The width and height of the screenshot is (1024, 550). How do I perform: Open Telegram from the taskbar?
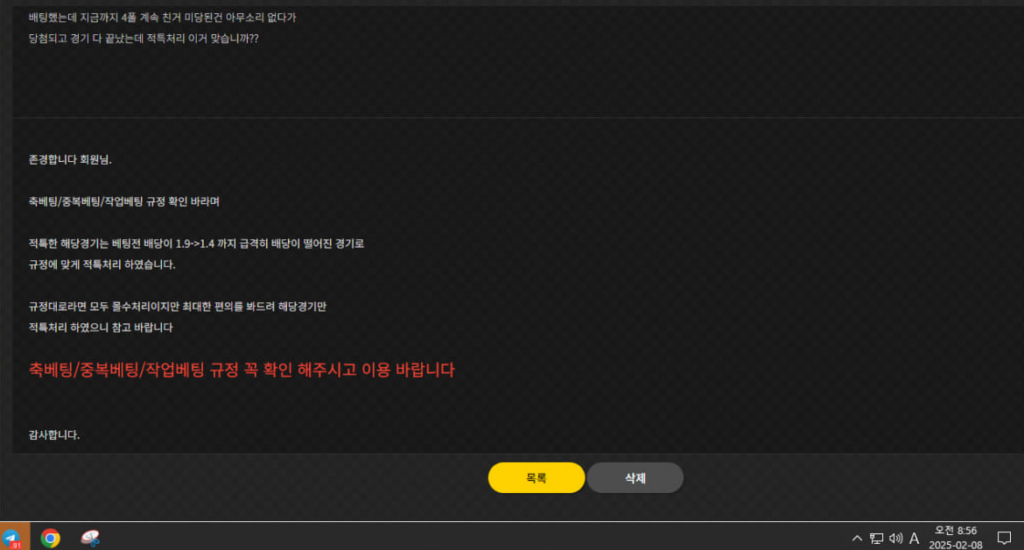coord(14,537)
